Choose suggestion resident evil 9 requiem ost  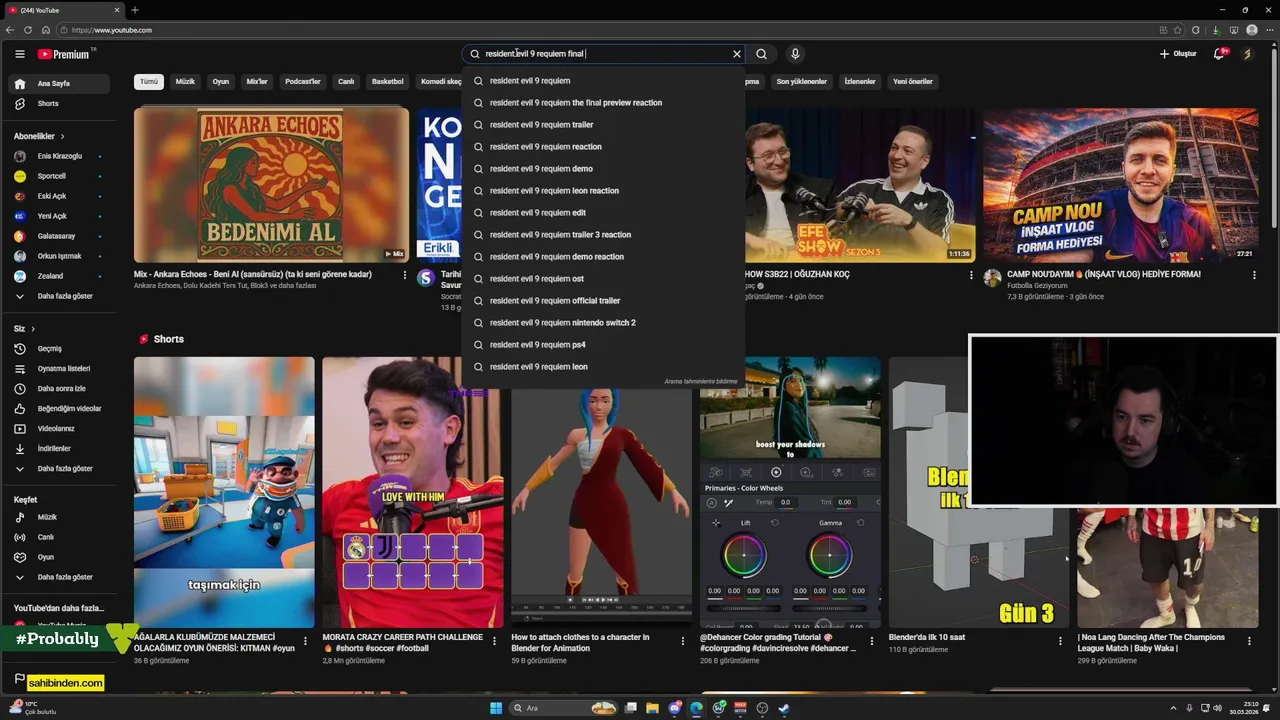604,279
